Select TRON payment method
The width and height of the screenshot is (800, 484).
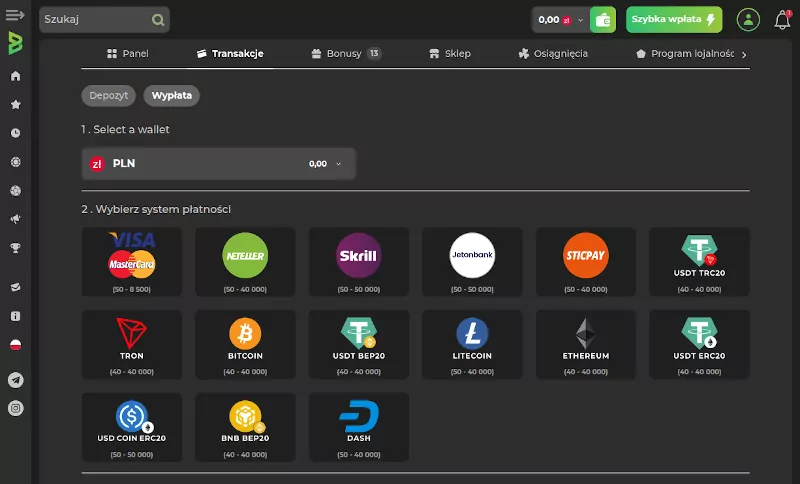coord(132,345)
